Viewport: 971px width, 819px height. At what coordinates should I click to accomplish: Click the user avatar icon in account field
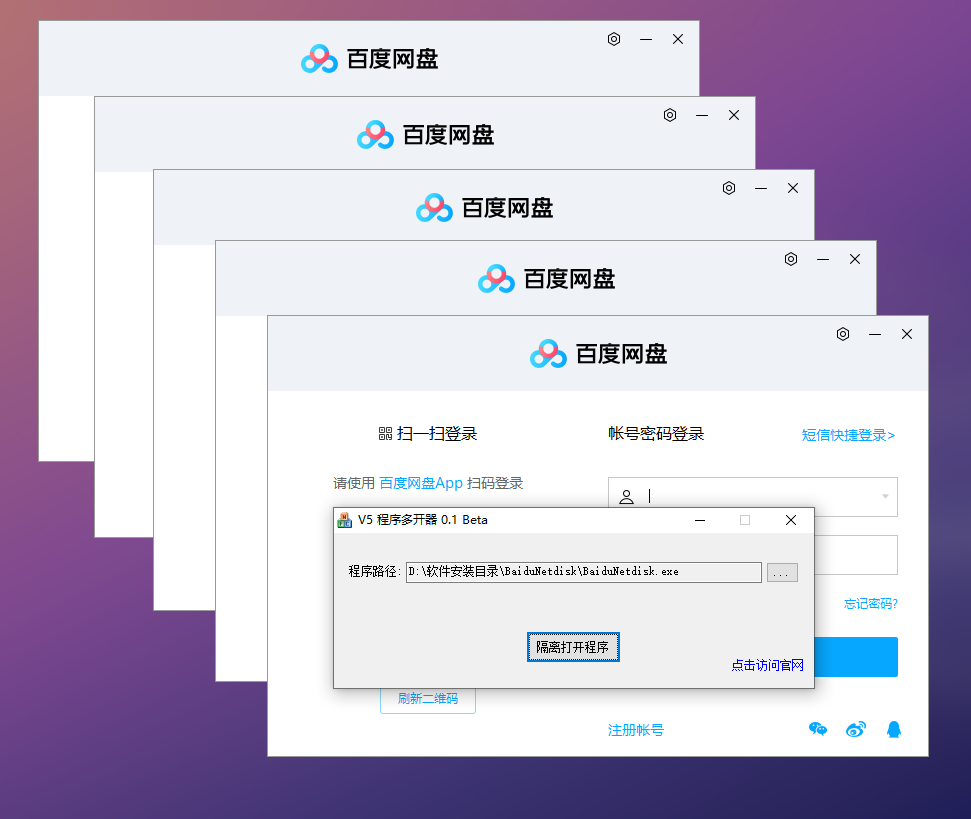[x=627, y=496]
